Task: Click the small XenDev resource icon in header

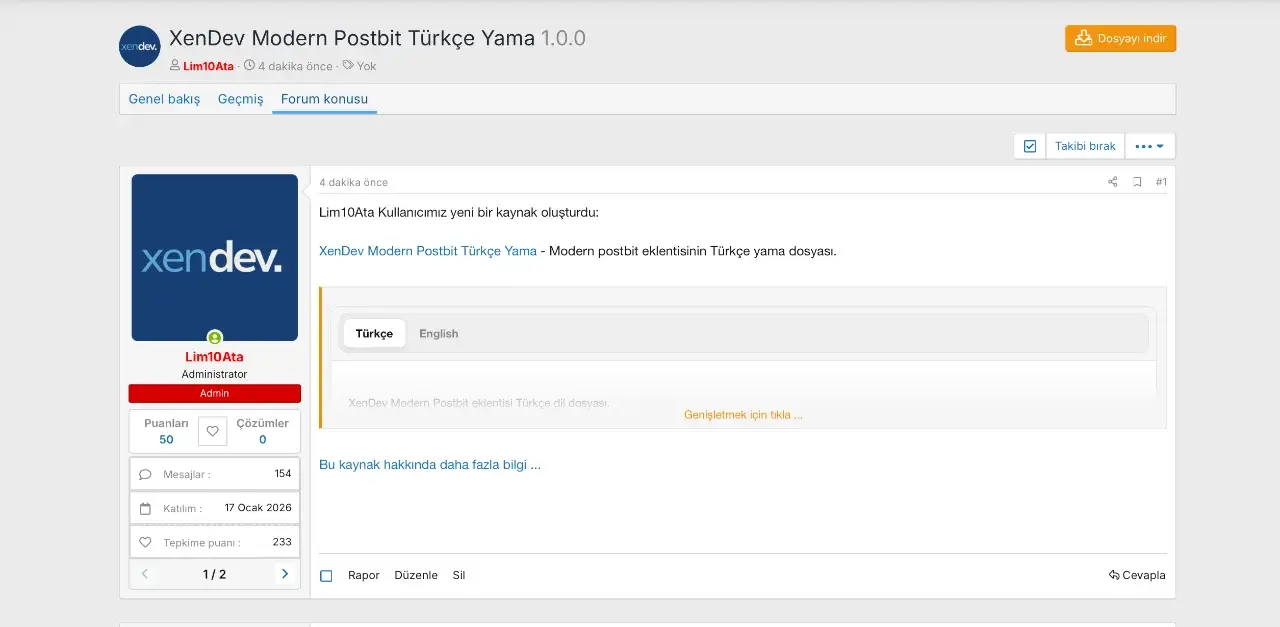Action: tap(140, 46)
